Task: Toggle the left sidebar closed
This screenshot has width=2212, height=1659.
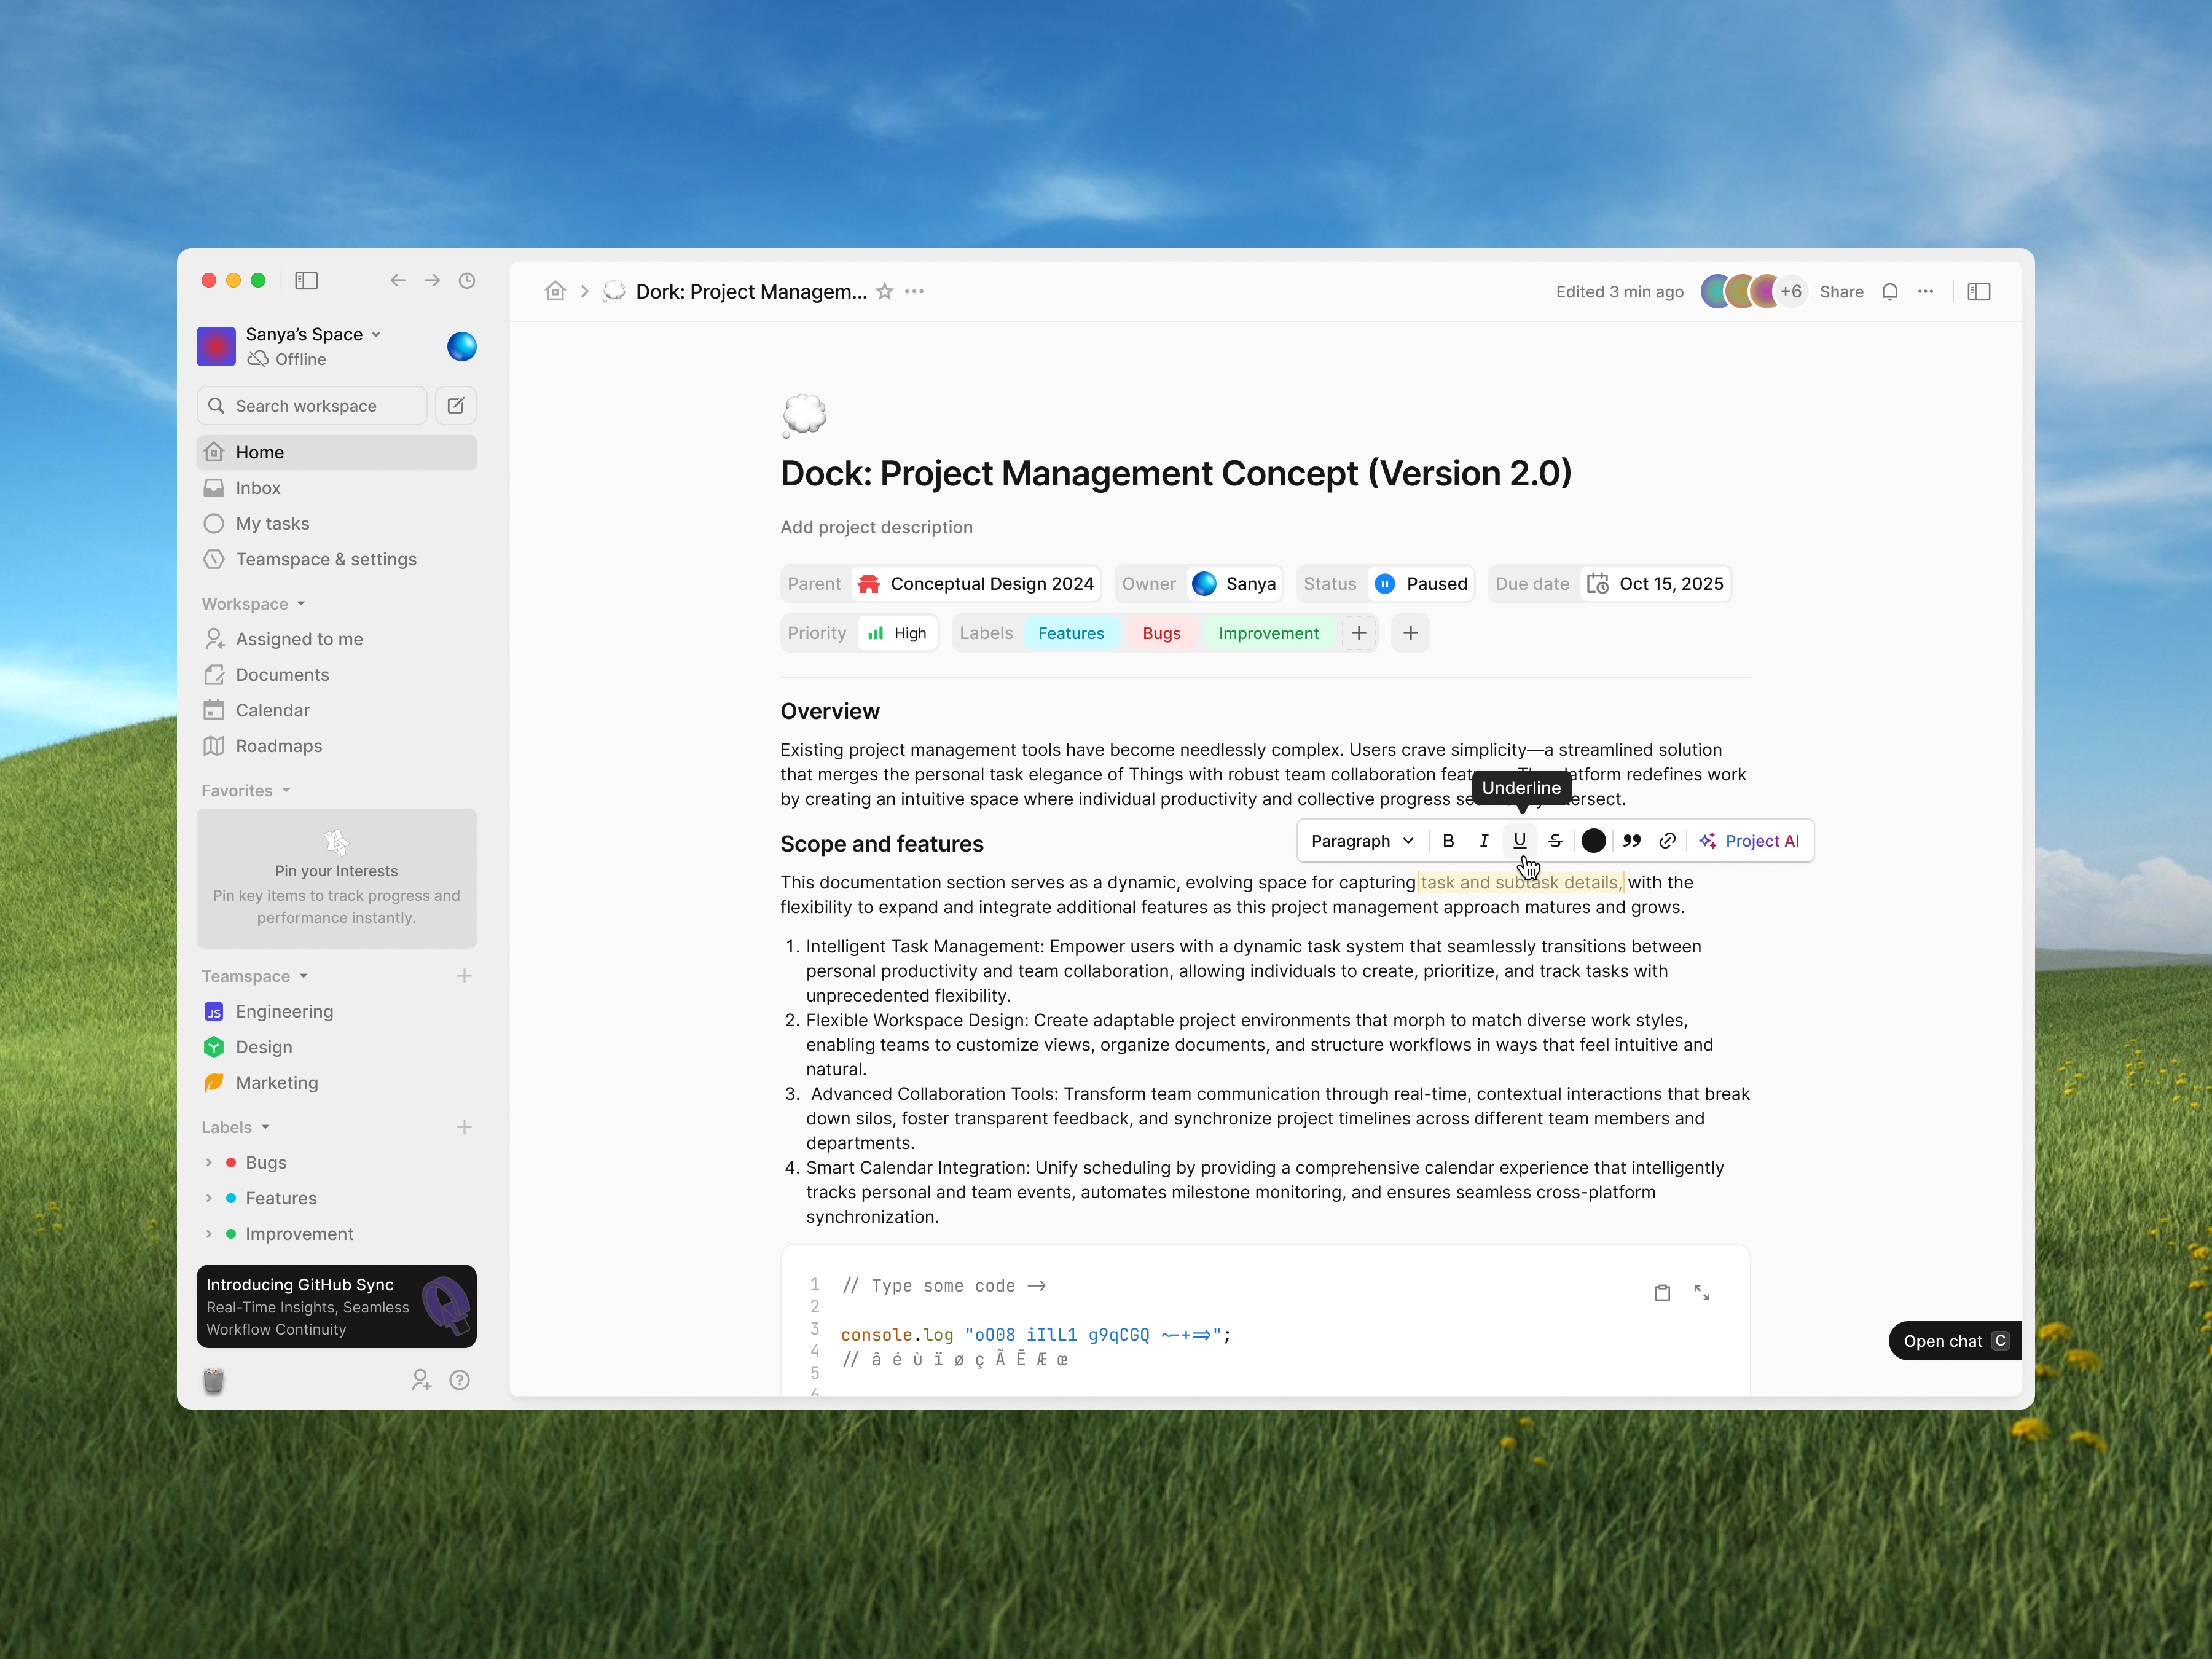Action: tap(307, 281)
